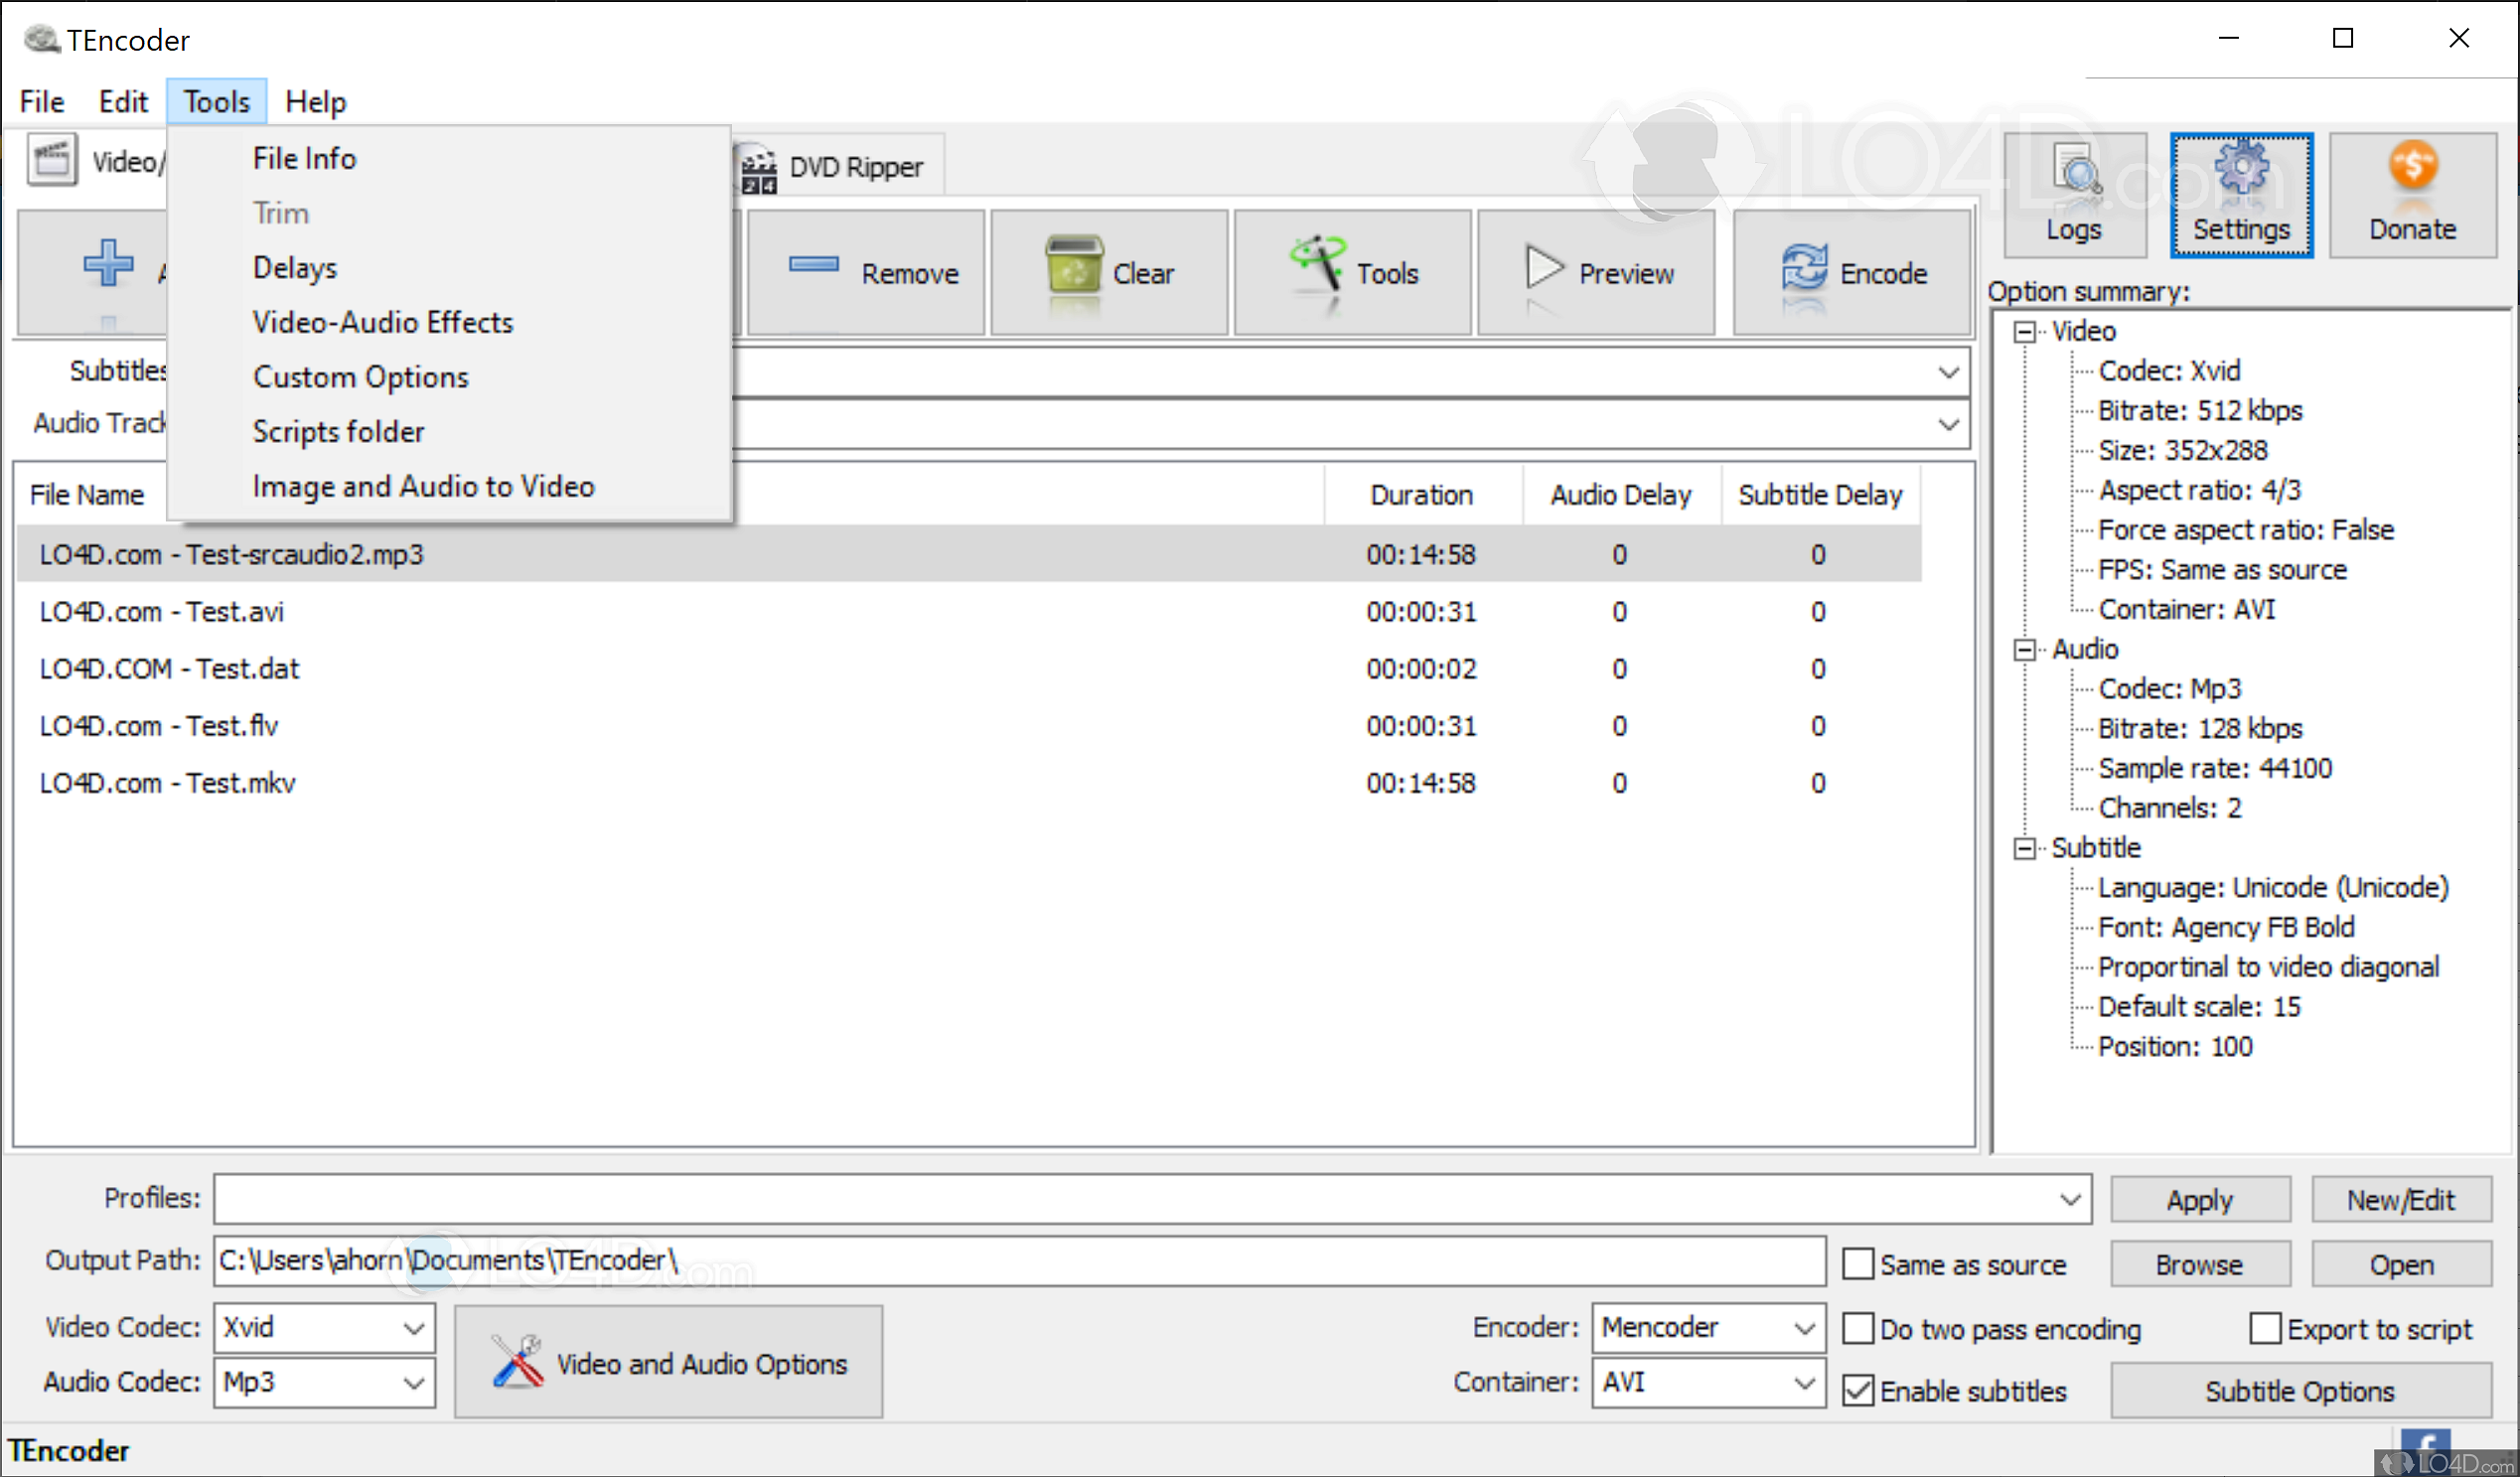2520x1477 pixels.
Task: Open Video and Audio Options
Action: [668, 1361]
